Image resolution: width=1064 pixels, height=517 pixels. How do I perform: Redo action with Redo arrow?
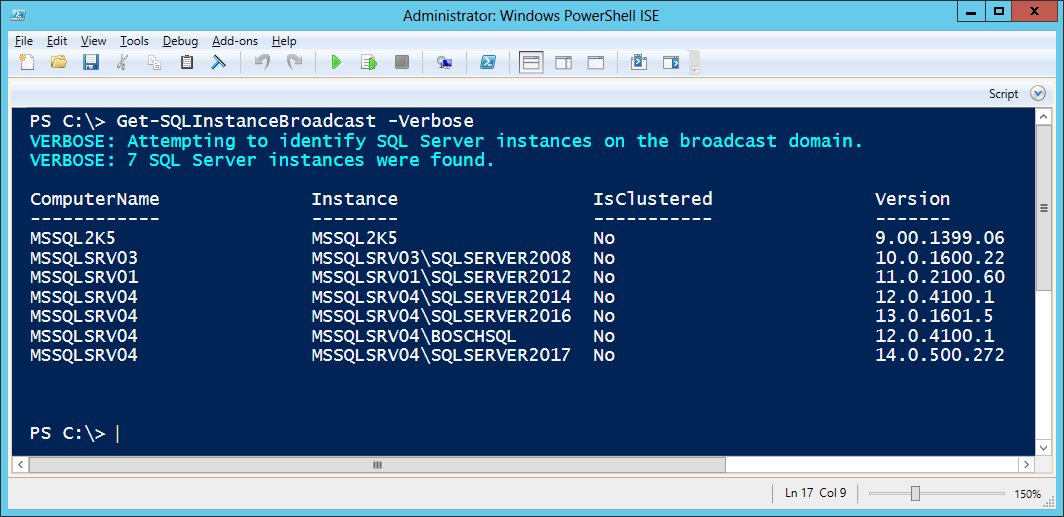(294, 62)
